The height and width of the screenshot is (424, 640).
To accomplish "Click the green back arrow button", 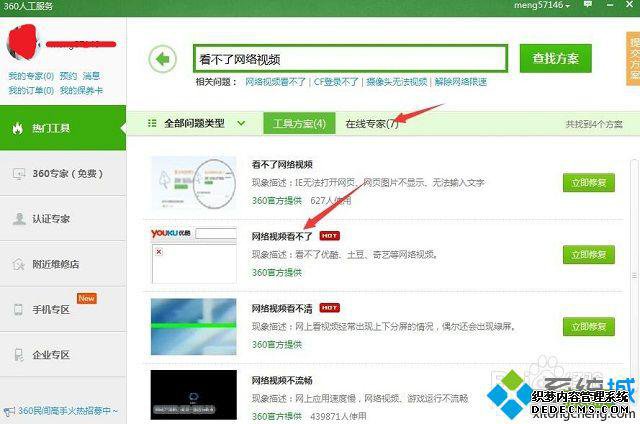I will (x=162, y=59).
